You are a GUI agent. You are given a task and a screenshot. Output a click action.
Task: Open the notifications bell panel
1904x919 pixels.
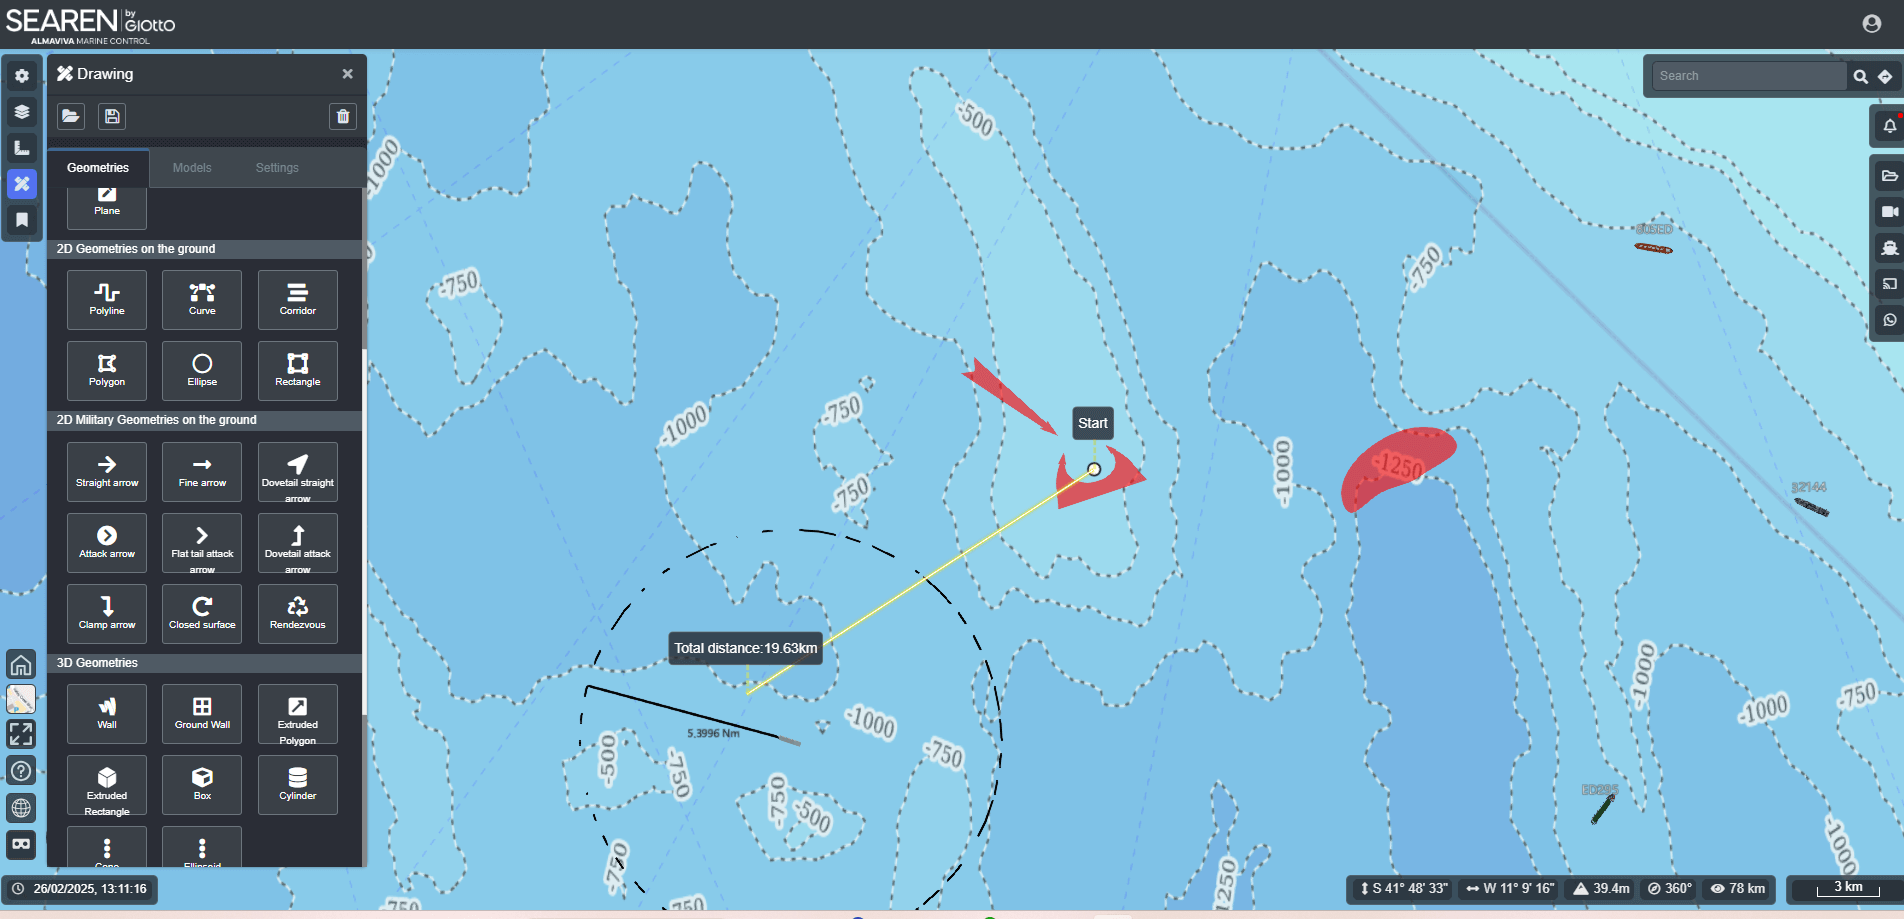click(x=1888, y=126)
